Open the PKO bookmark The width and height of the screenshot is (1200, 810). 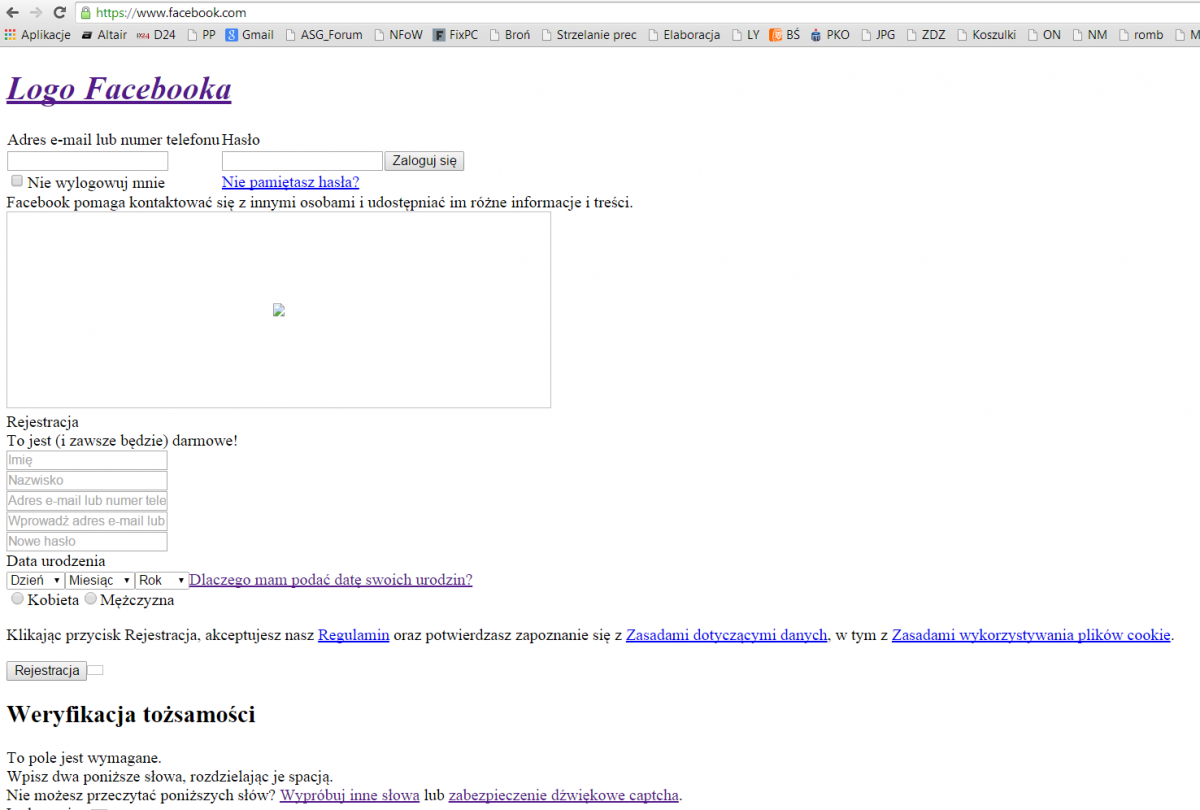(830, 35)
